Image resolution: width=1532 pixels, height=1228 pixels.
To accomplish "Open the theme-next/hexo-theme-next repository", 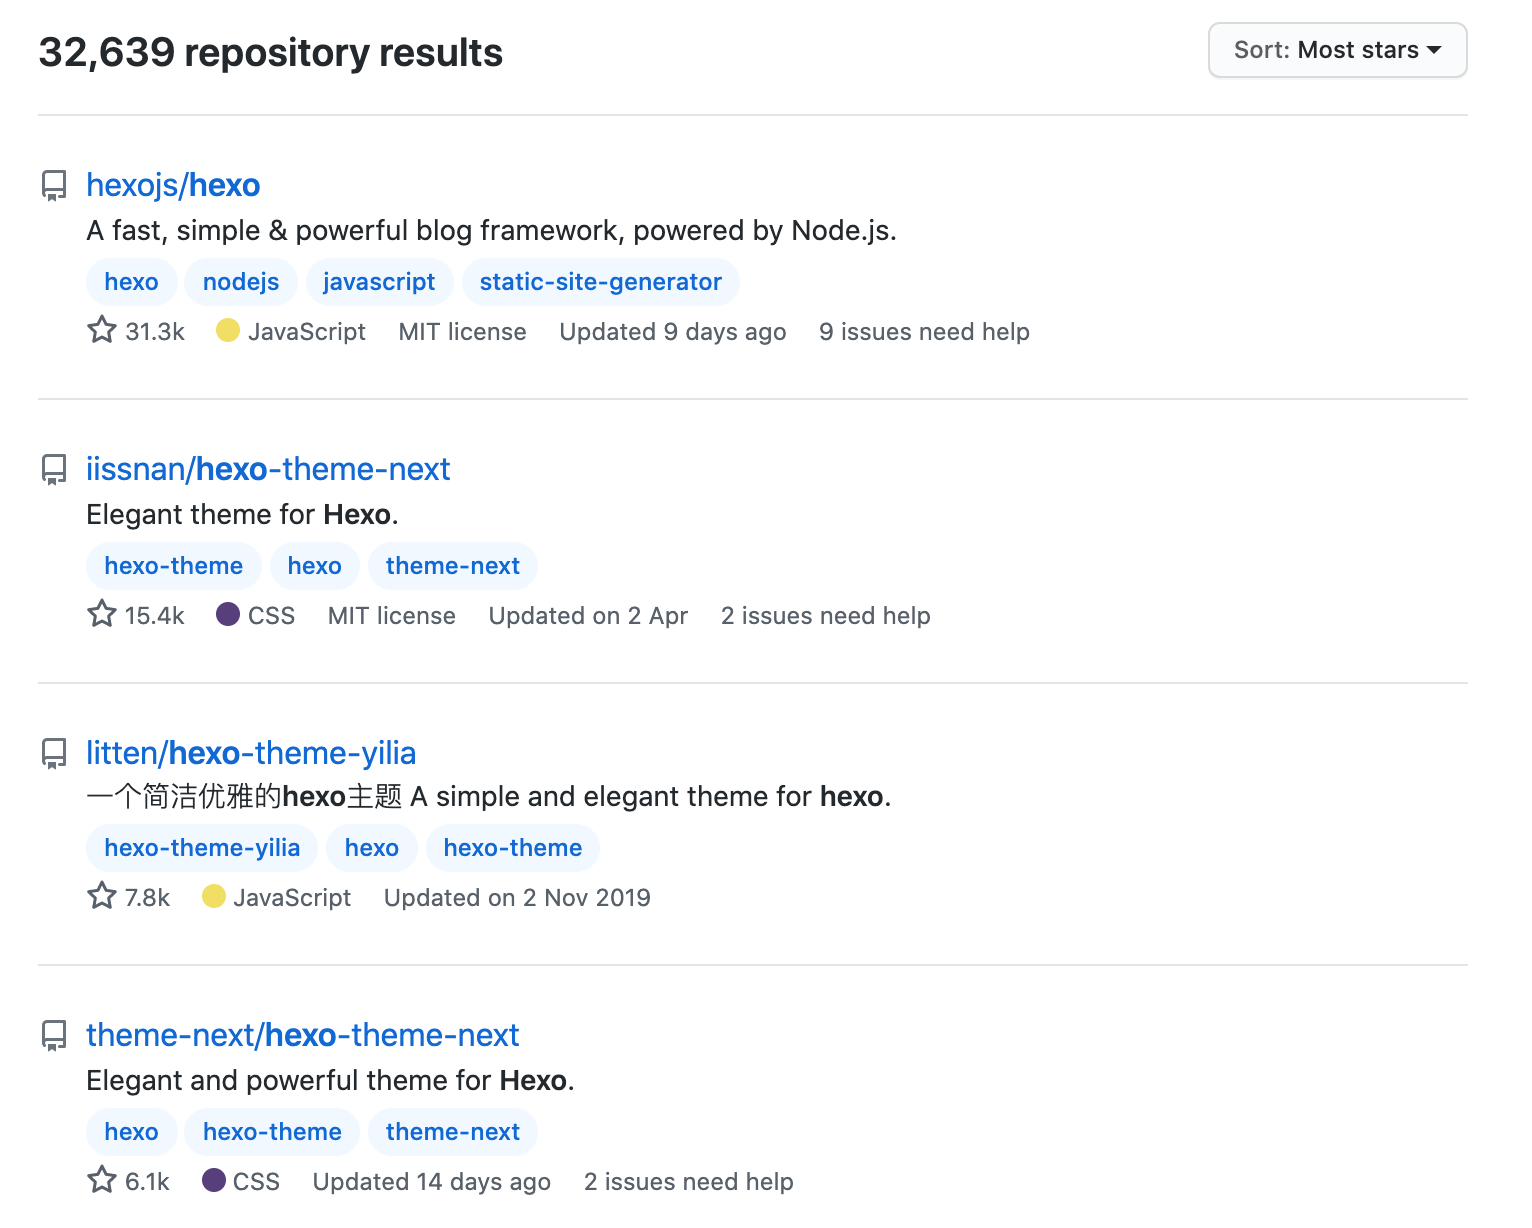I will point(302,1035).
